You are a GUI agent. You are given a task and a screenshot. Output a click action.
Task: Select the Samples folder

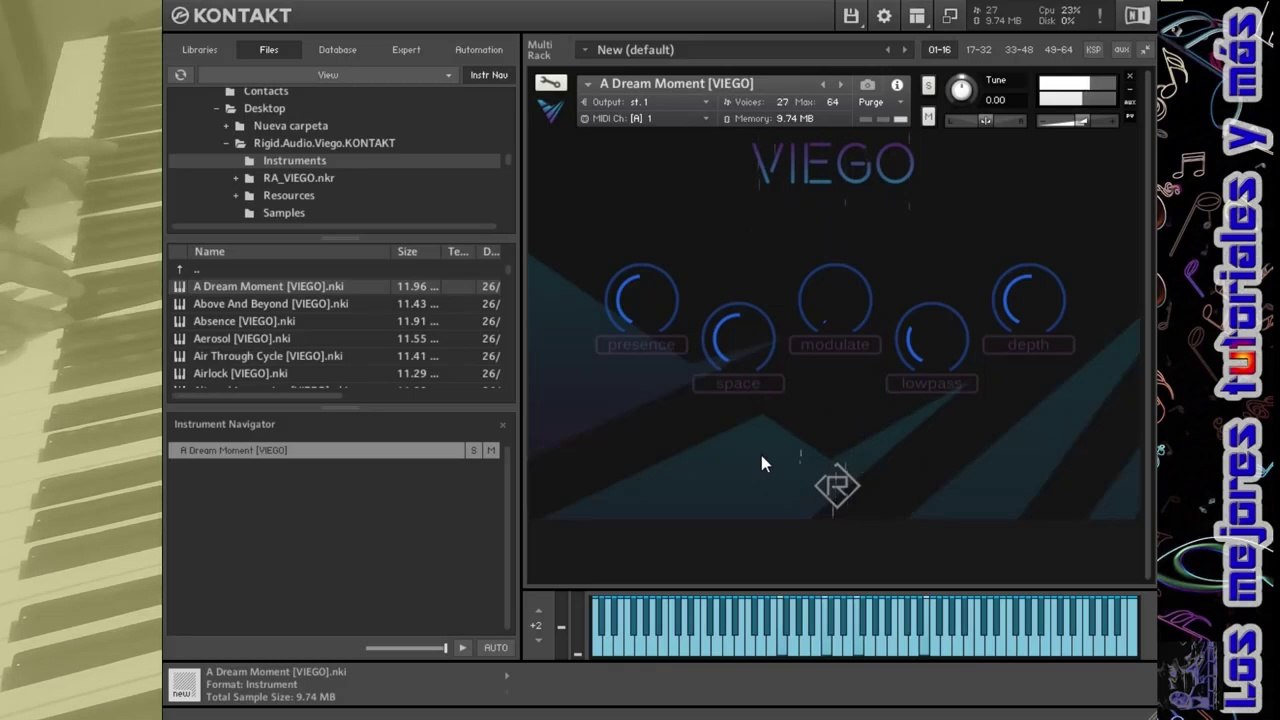point(284,213)
